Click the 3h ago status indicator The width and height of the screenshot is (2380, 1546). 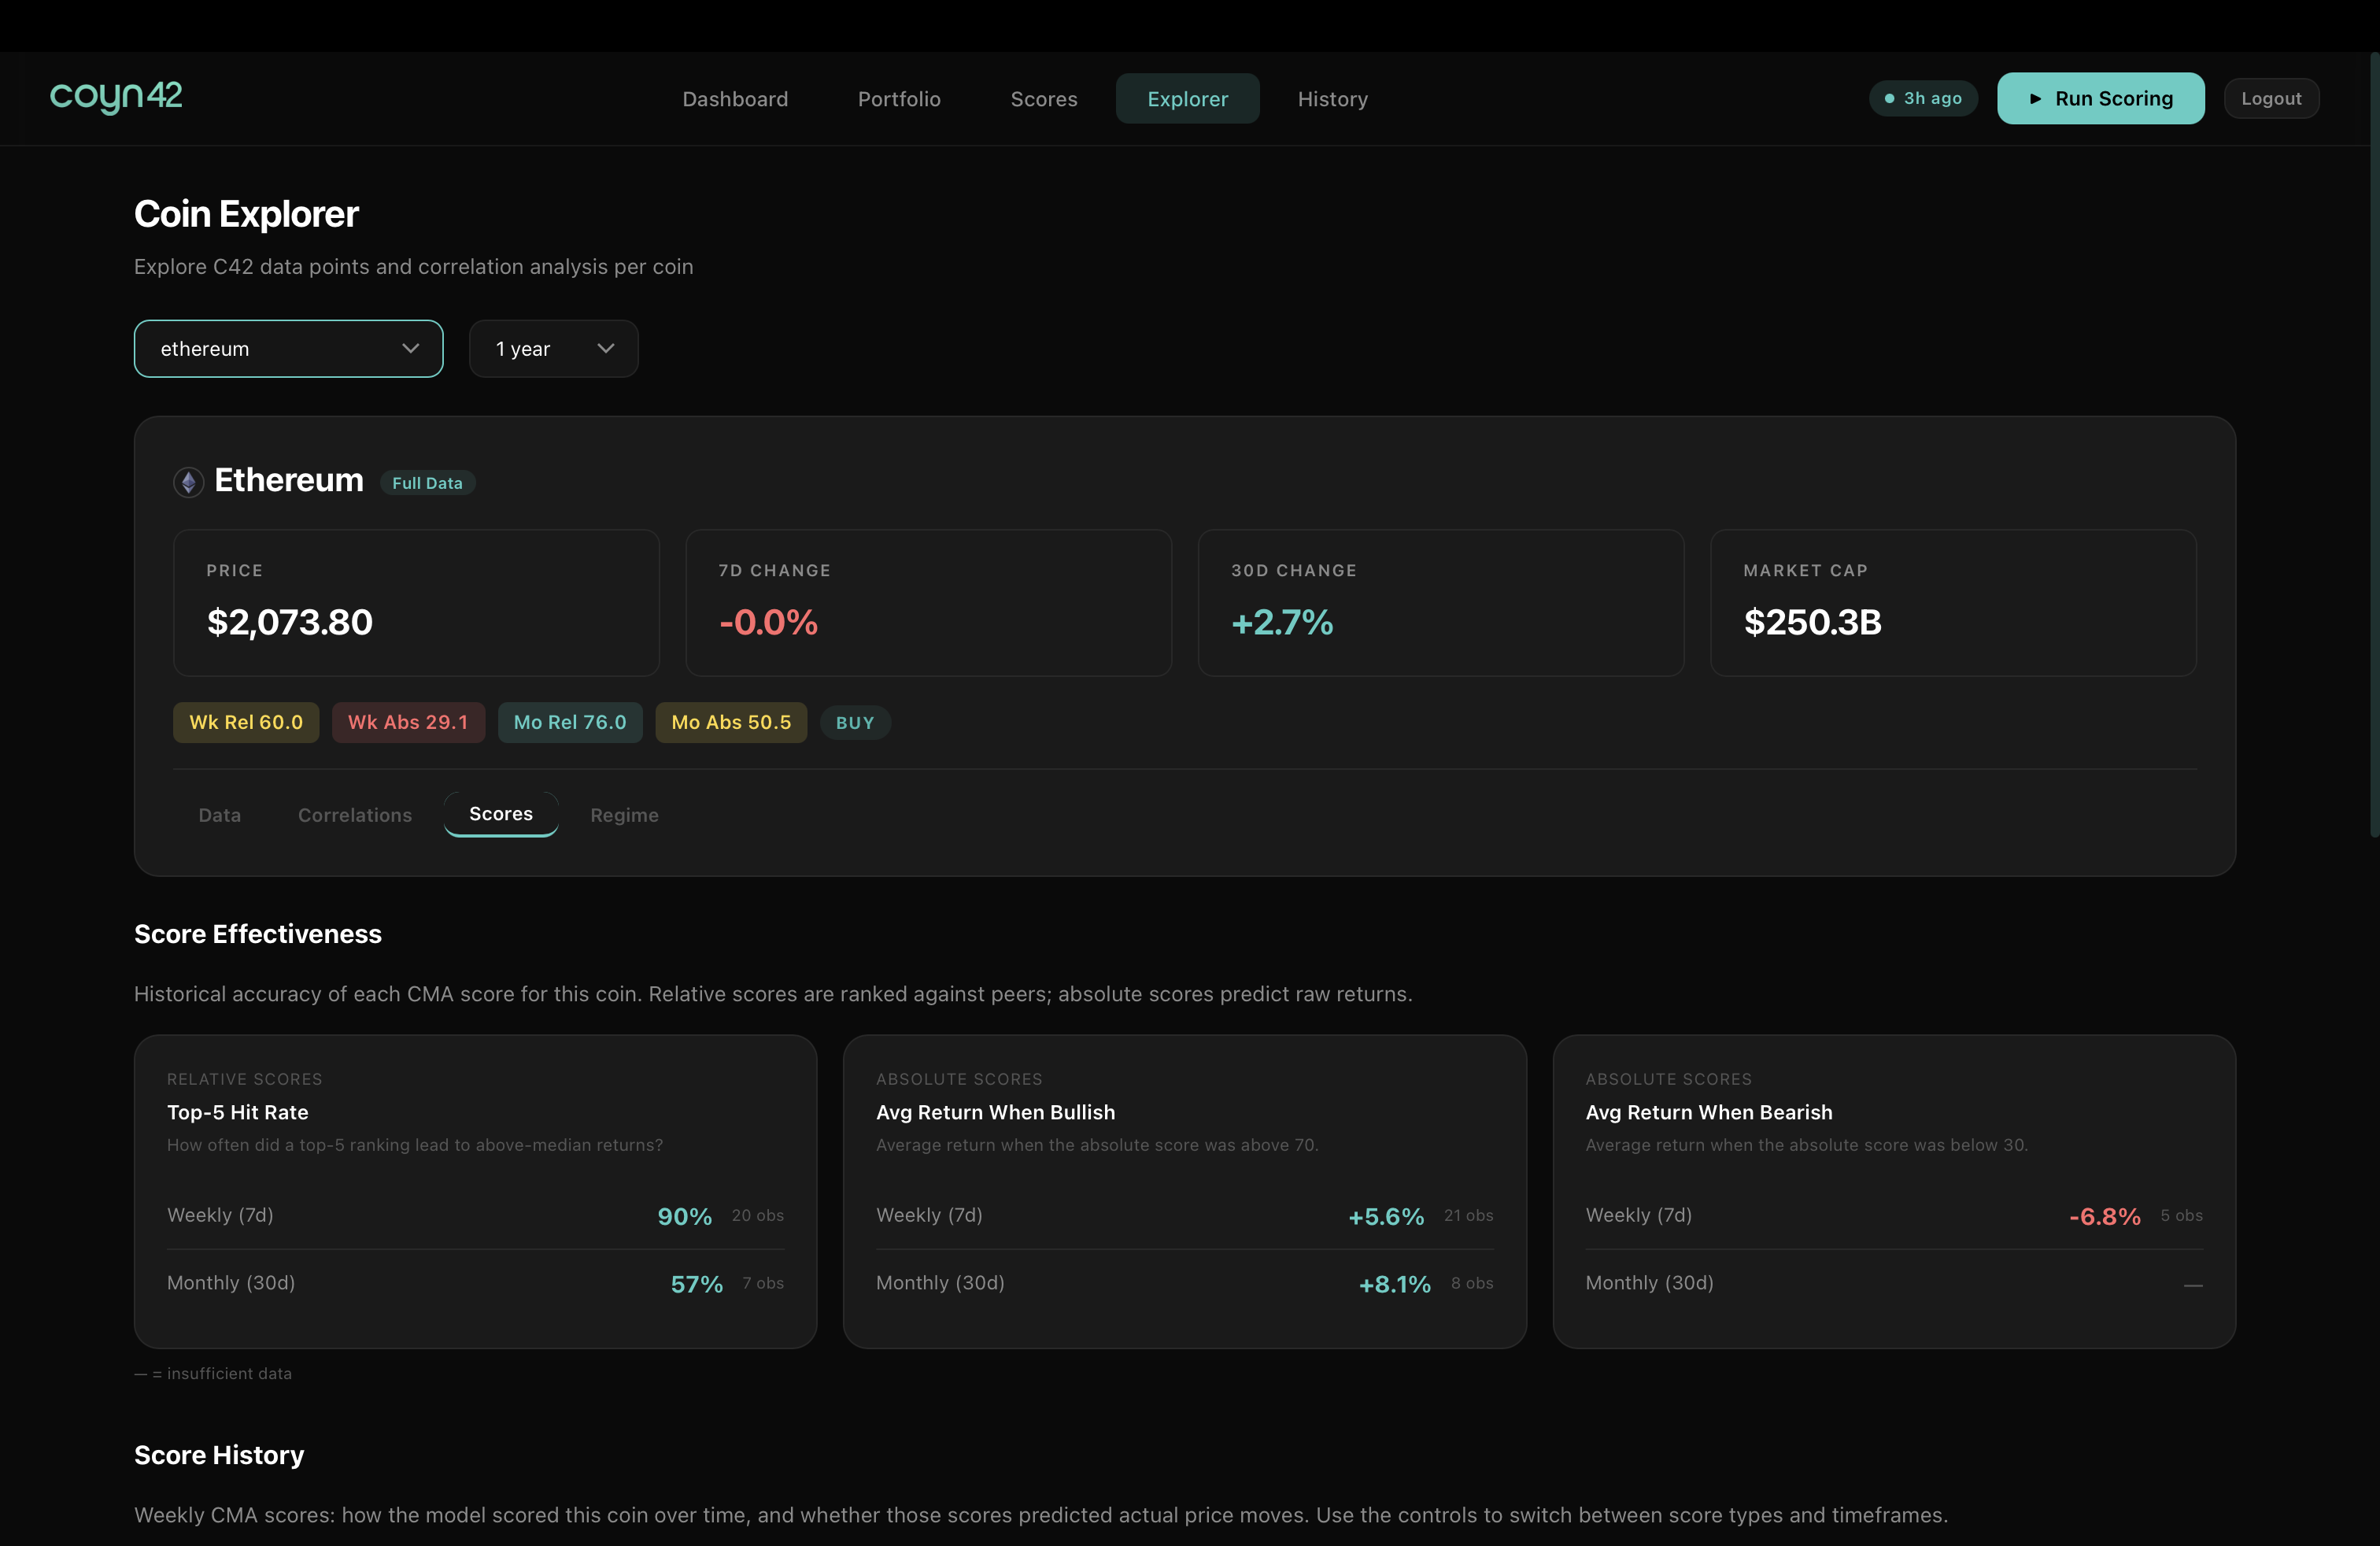(1922, 98)
